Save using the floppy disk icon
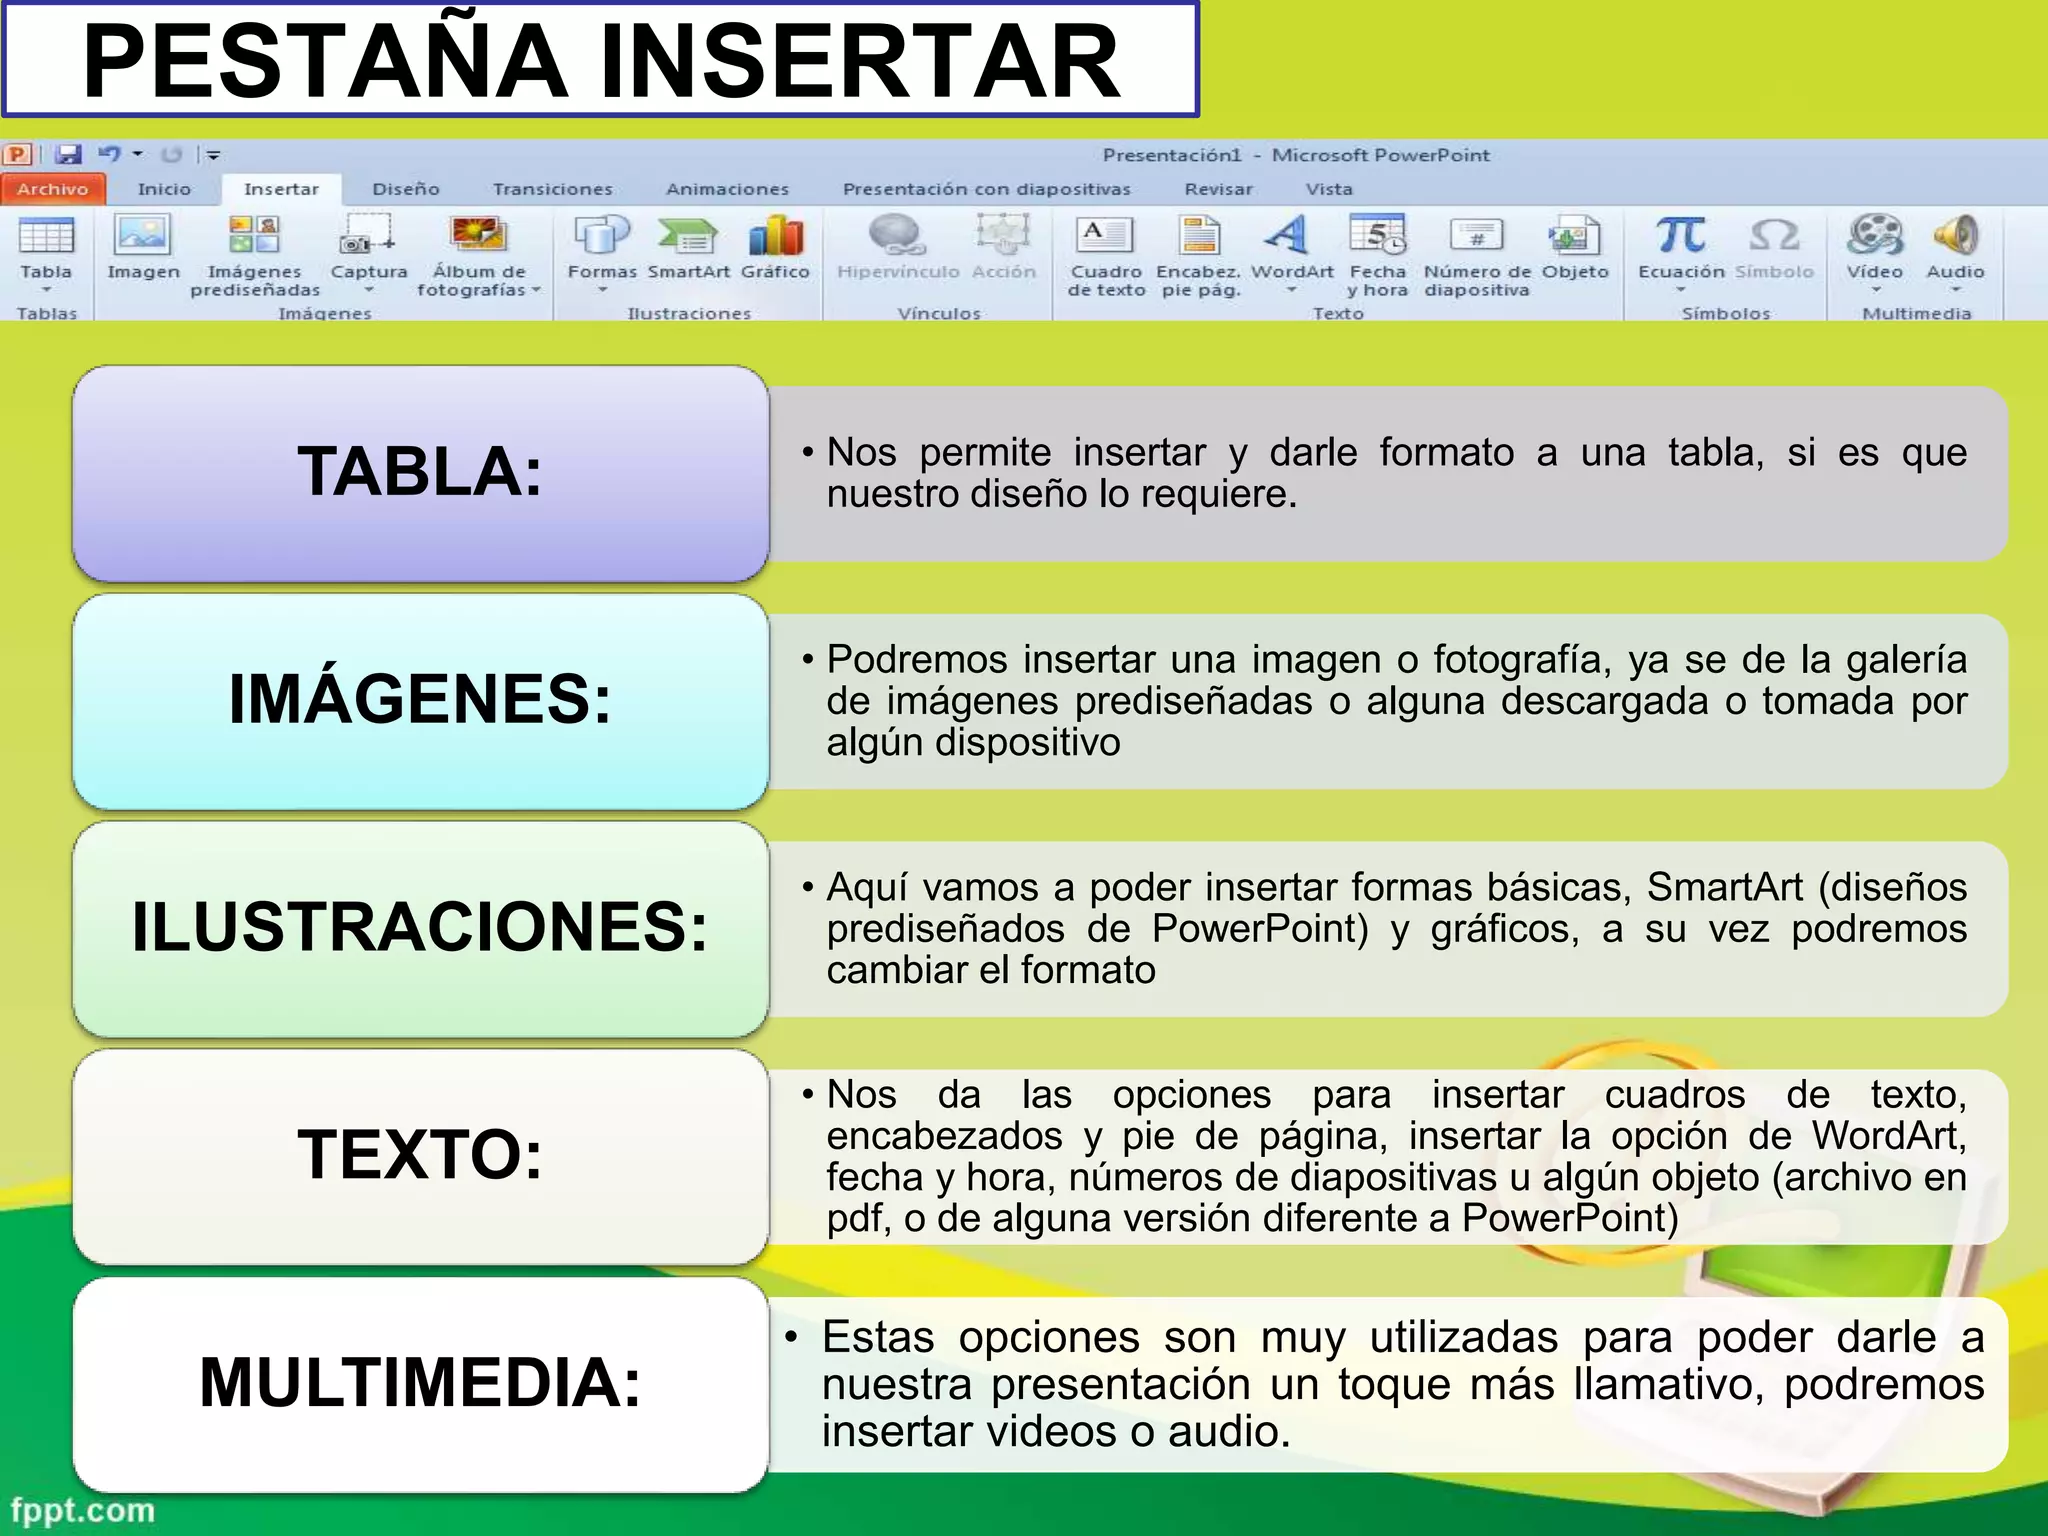Screen dimensions: 2048x1536 (x=68, y=154)
